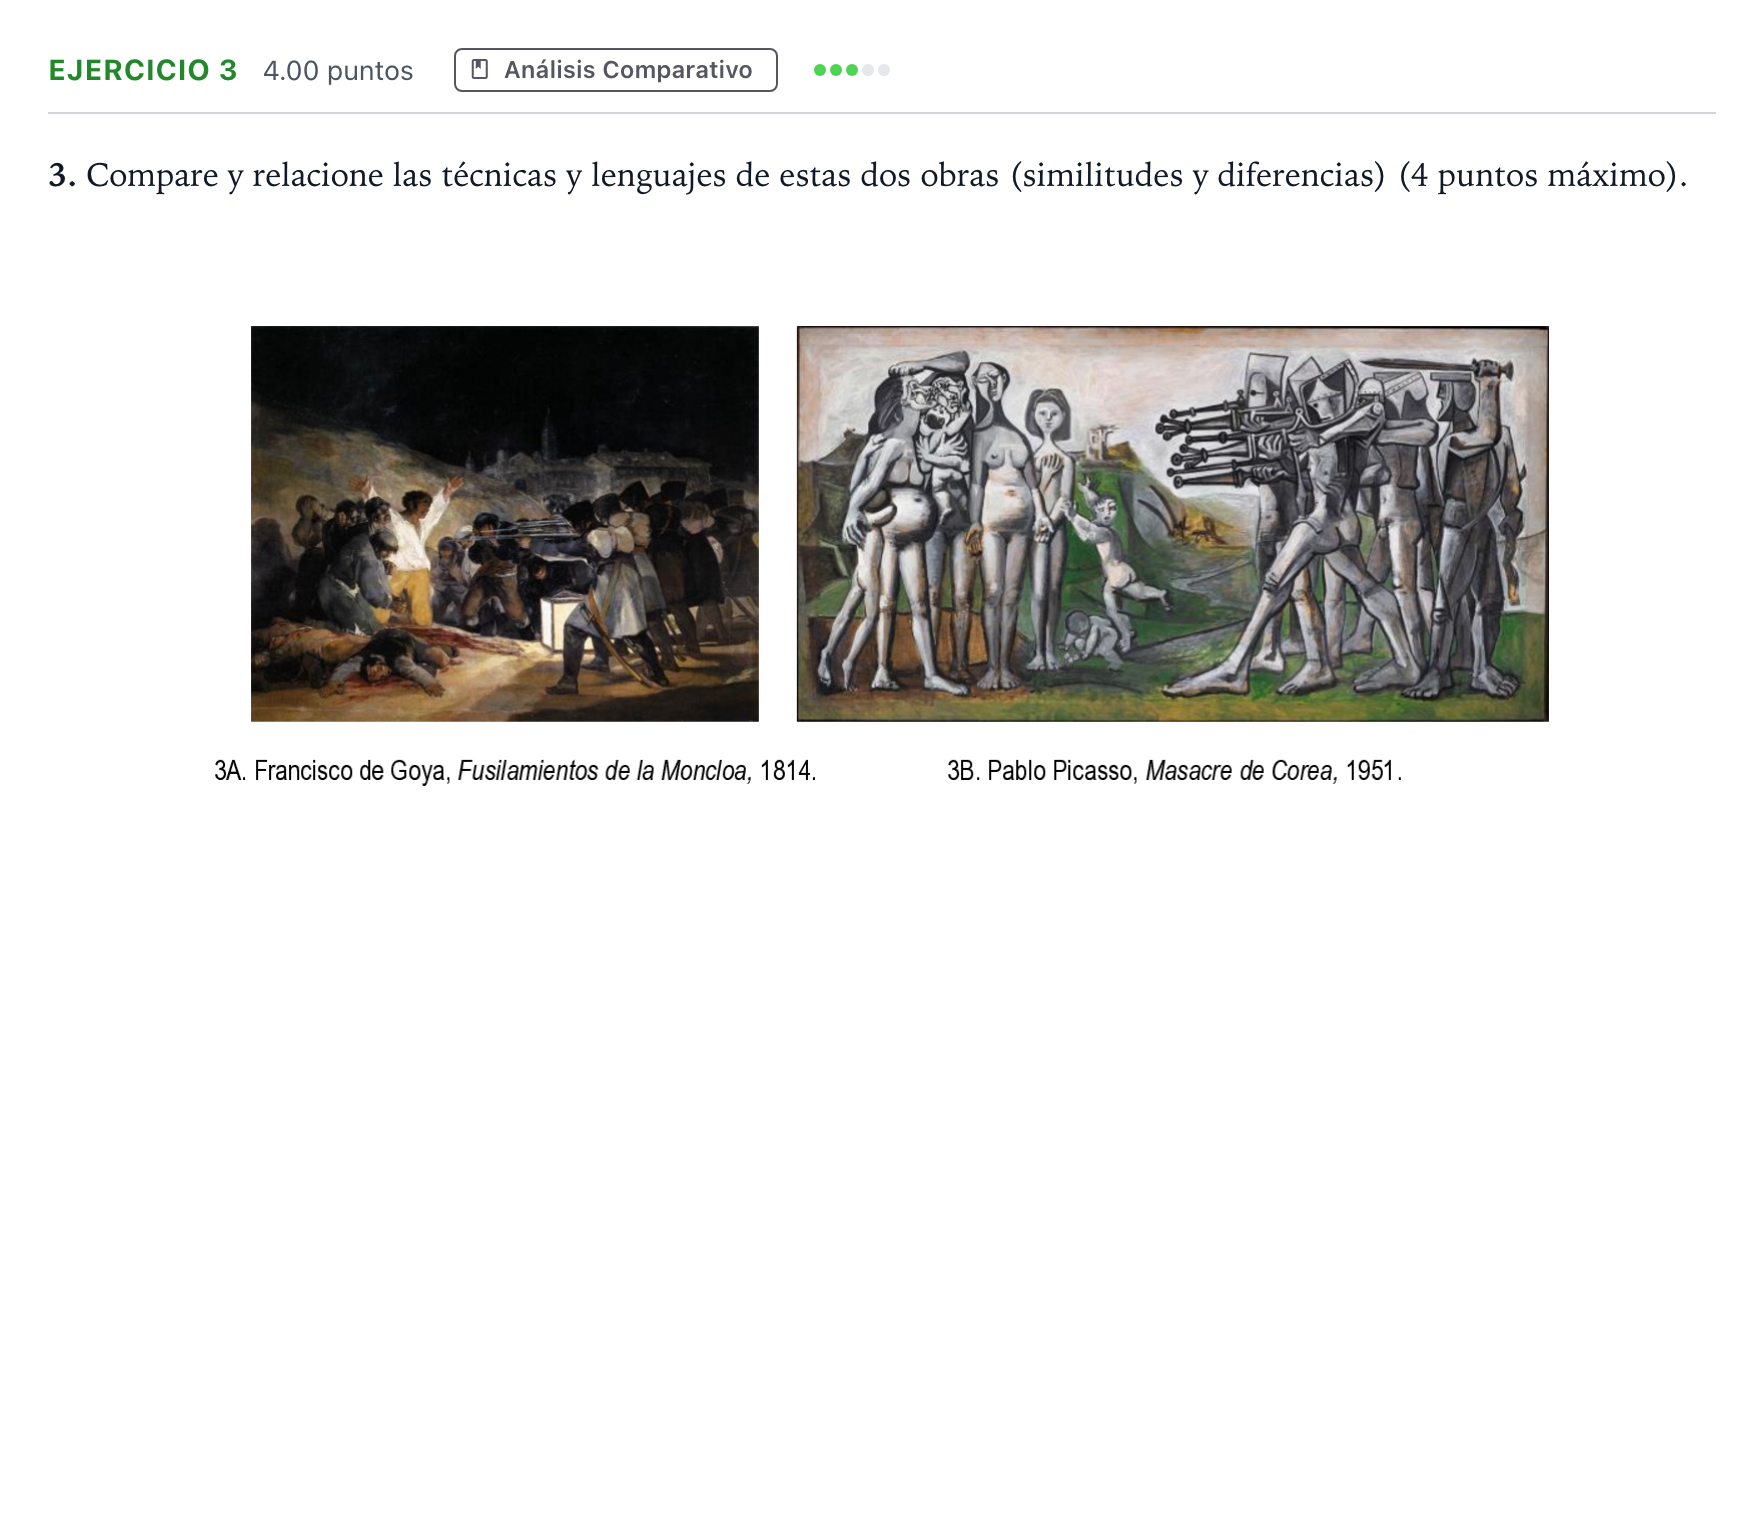Click the book icon inside the Análisis Comparativo tag
Image resolution: width=1764 pixels, height=1518 pixels.
(480, 70)
